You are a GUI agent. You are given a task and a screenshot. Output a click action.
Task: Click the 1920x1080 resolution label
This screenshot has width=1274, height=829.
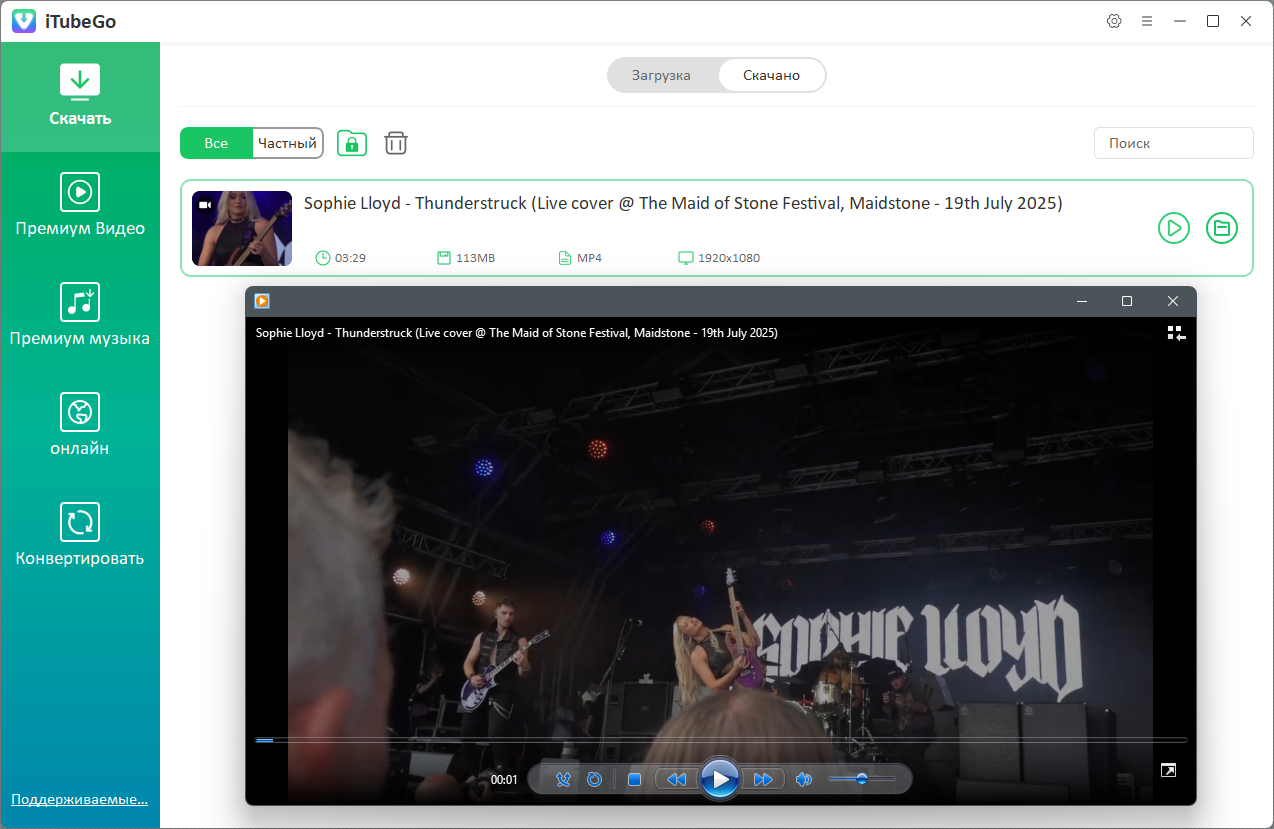[729, 258]
